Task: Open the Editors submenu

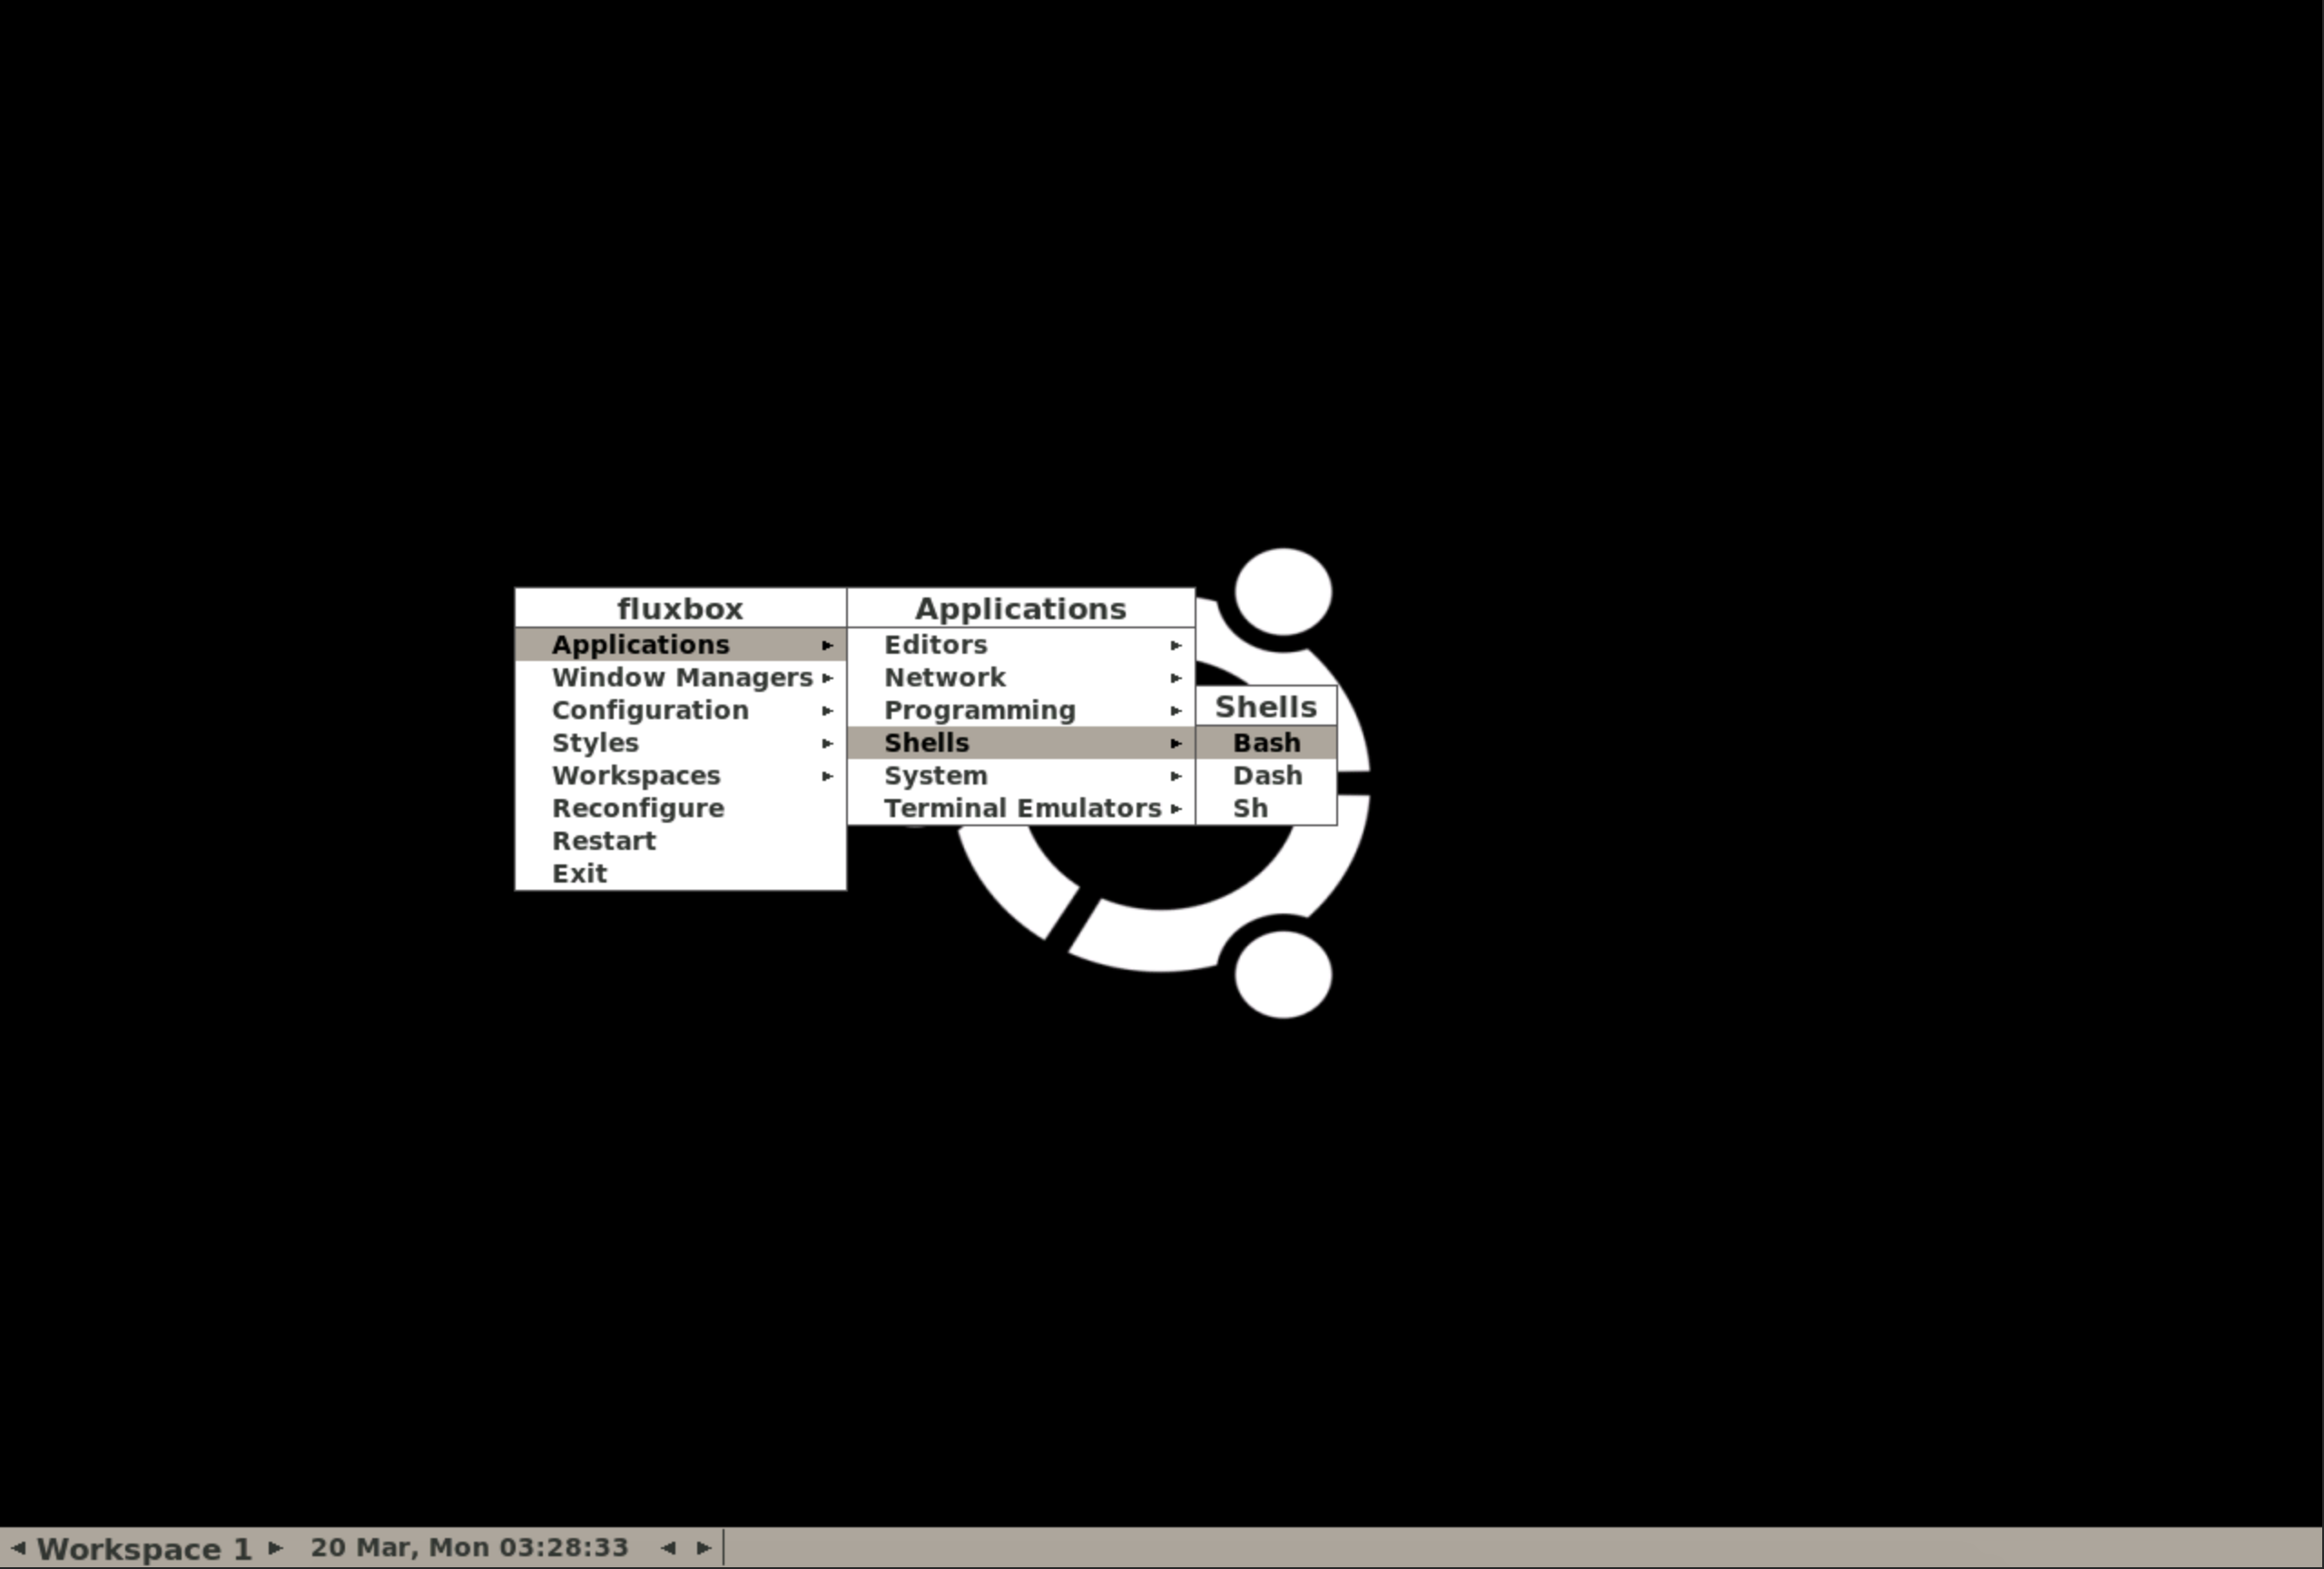Action: 1021,644
